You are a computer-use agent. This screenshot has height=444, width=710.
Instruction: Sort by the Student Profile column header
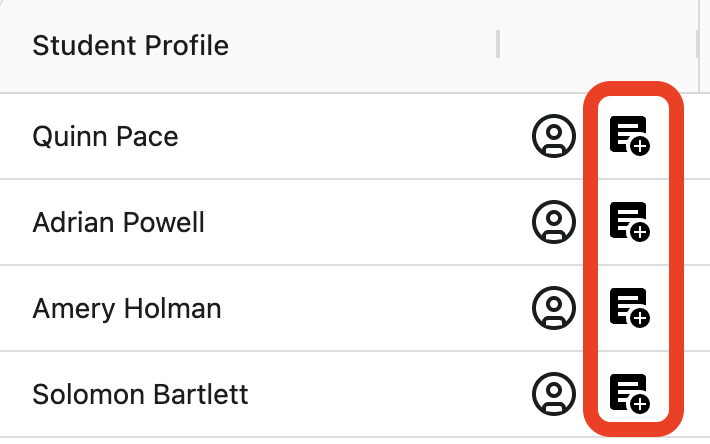coord(130,46)
